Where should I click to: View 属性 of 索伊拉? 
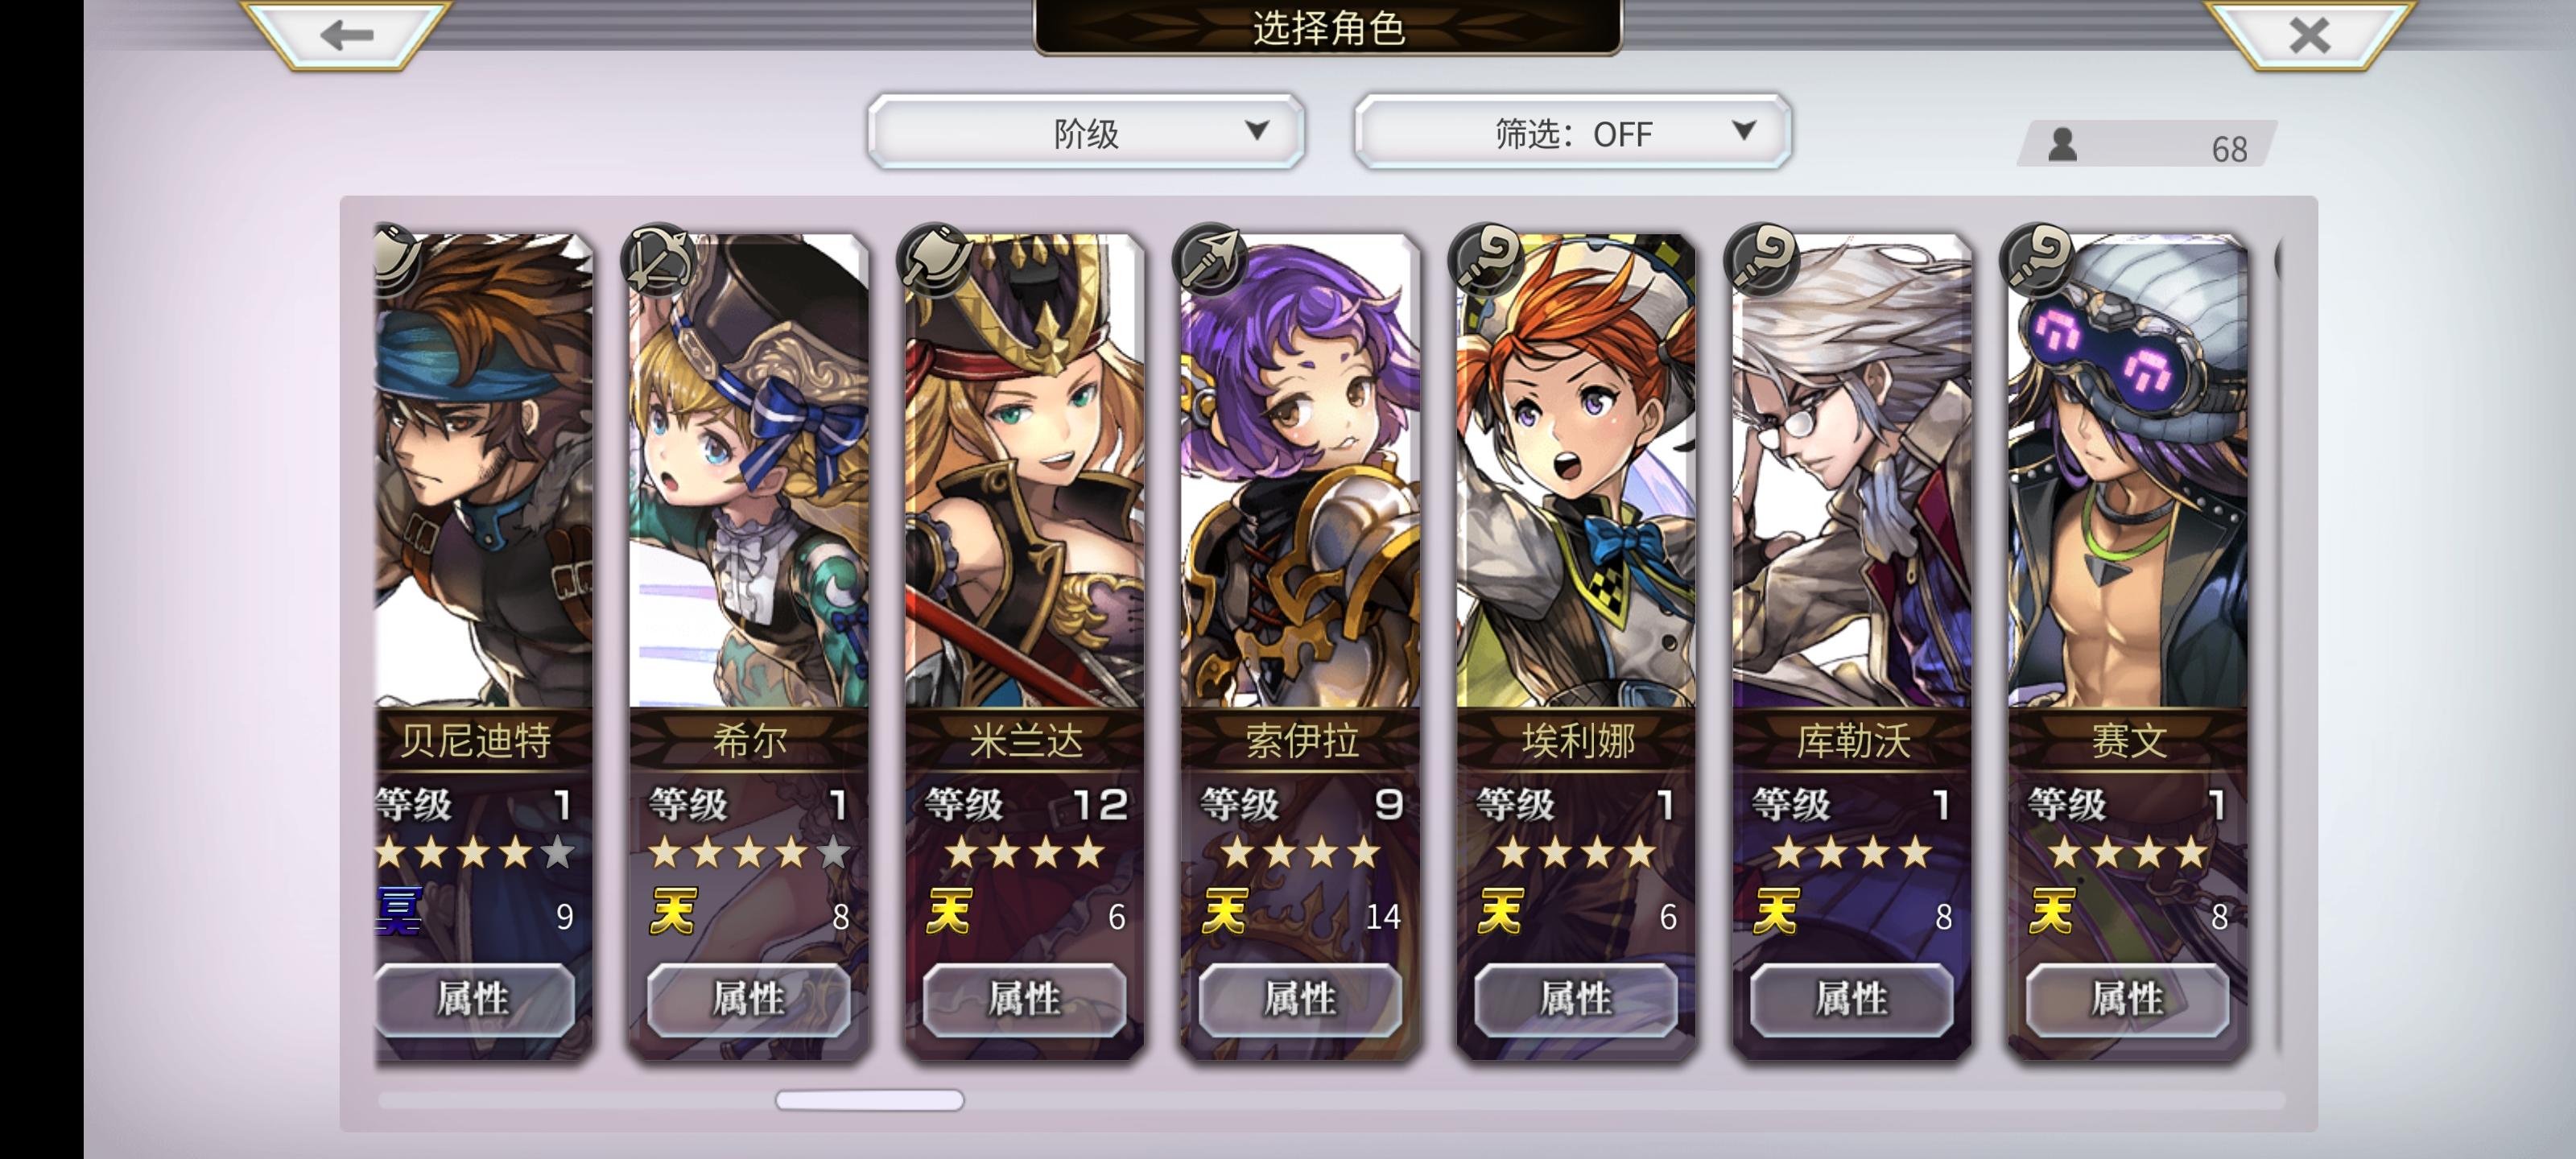(1300, 999)
